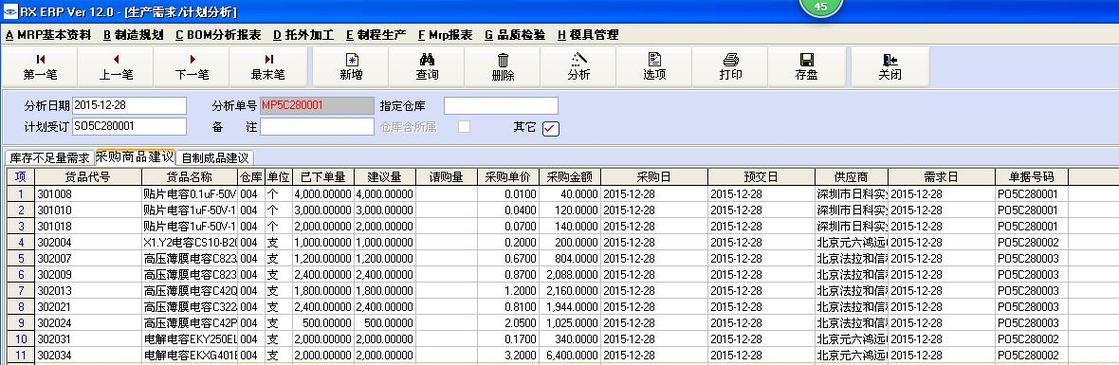The height and width of the screenshot is (365, 1119).
Task: Click unit price 1.2000 cell
Action: (507, 291)
